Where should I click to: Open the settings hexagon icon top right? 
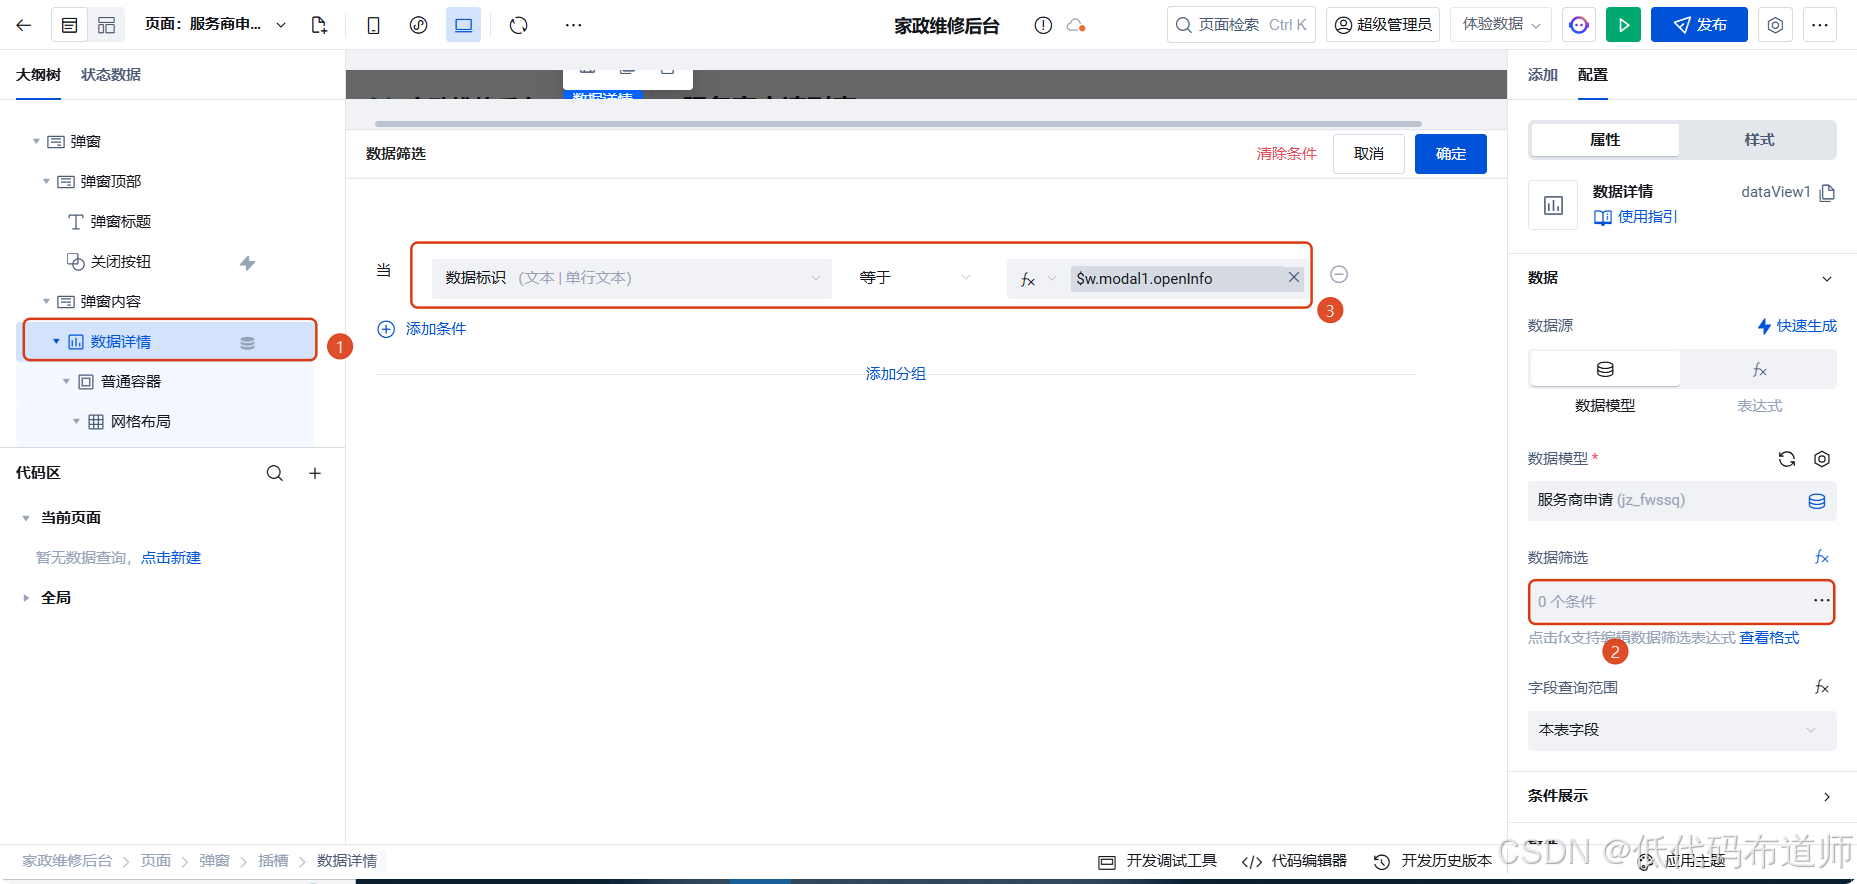point(1775,25)
